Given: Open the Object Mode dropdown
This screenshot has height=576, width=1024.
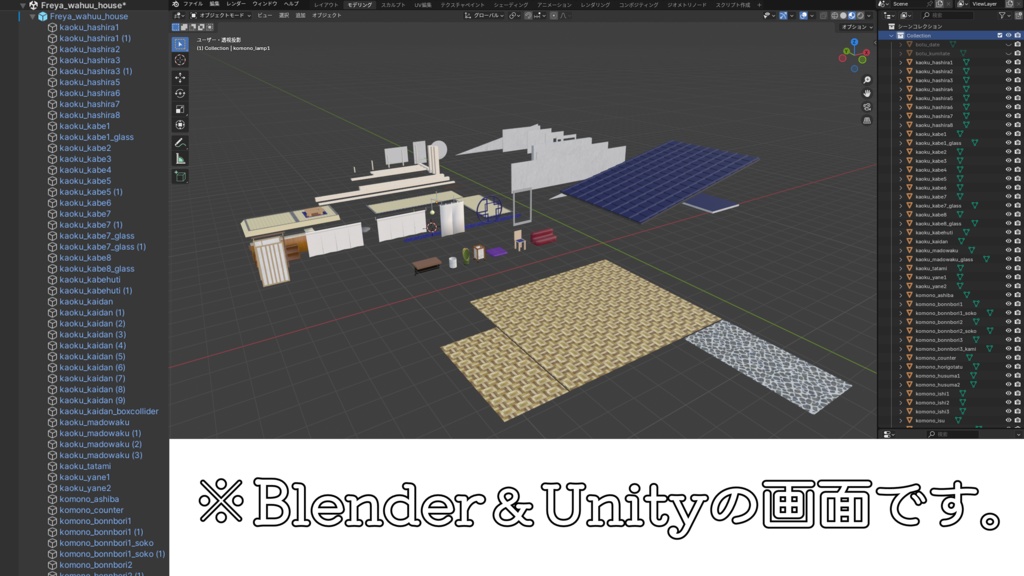Looking at the screenshot, I should [220, 15].
